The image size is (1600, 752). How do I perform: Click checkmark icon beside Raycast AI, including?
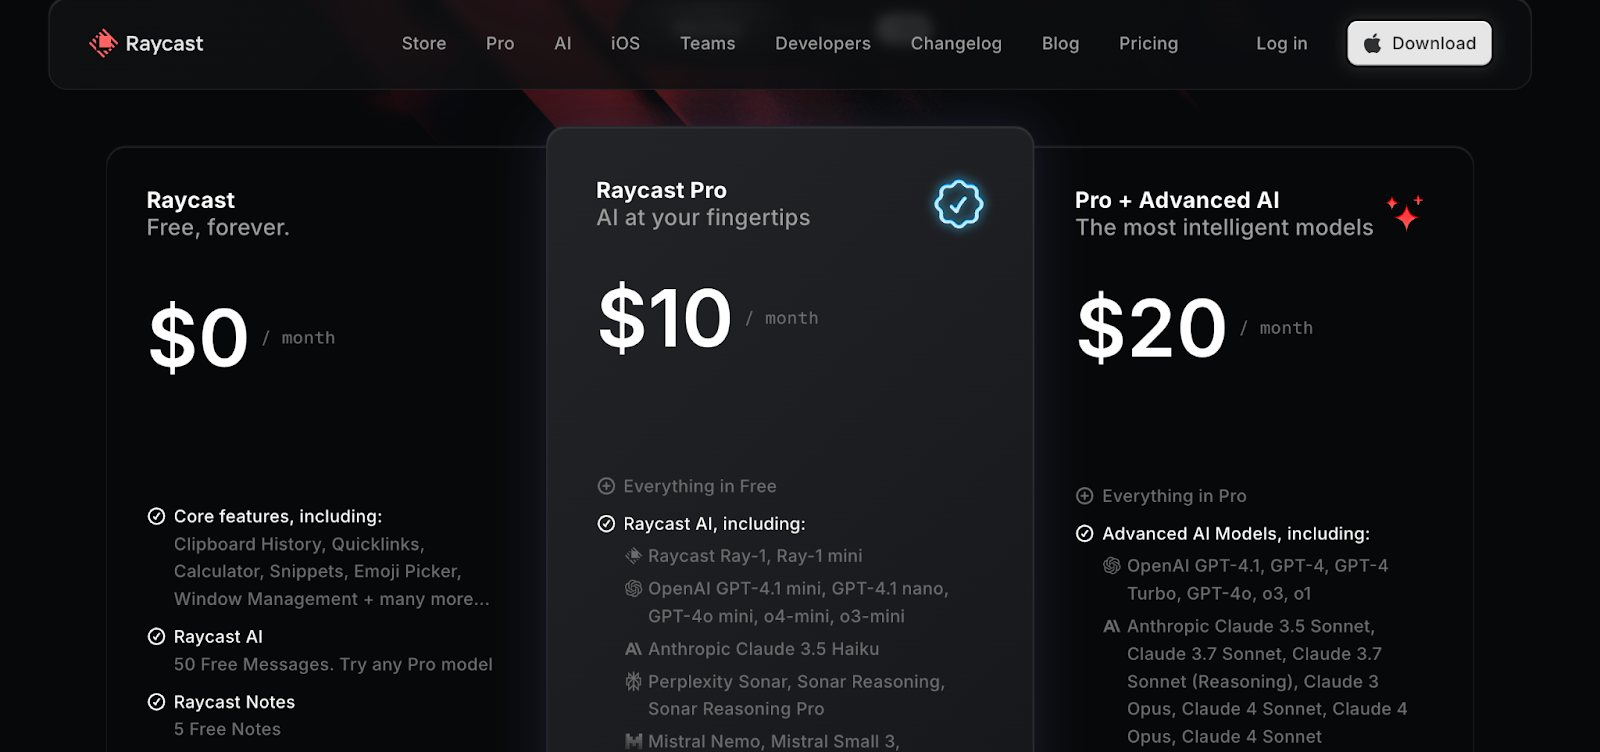[x=606, y=524]
